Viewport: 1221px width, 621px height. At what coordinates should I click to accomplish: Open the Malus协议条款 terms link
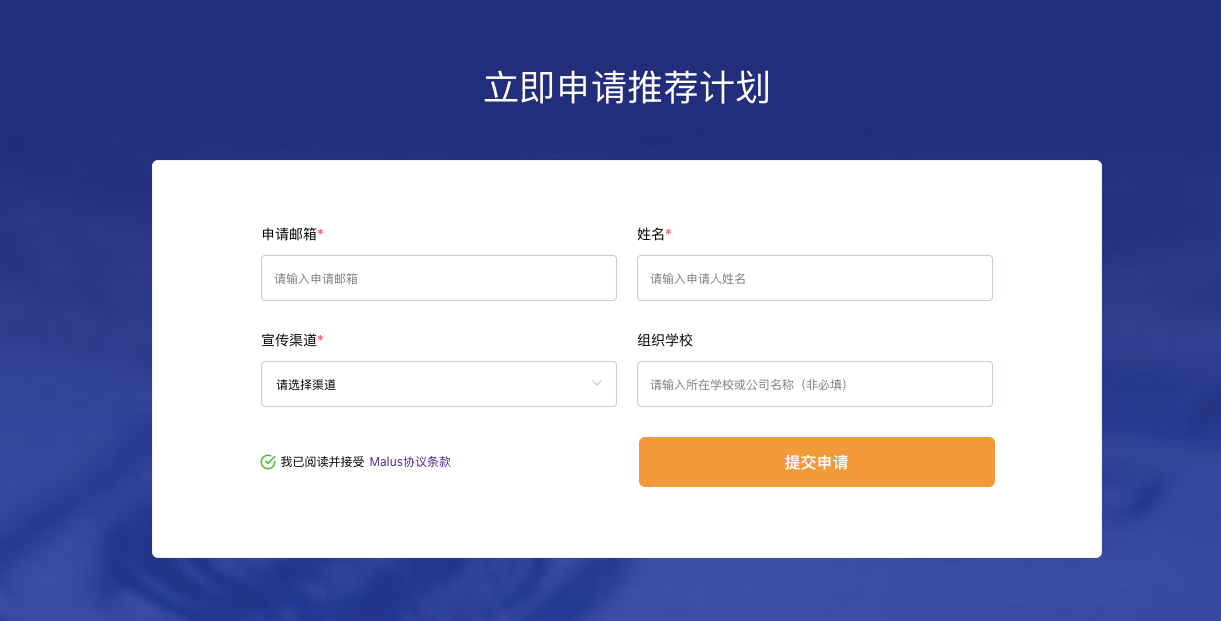(410, 461)
